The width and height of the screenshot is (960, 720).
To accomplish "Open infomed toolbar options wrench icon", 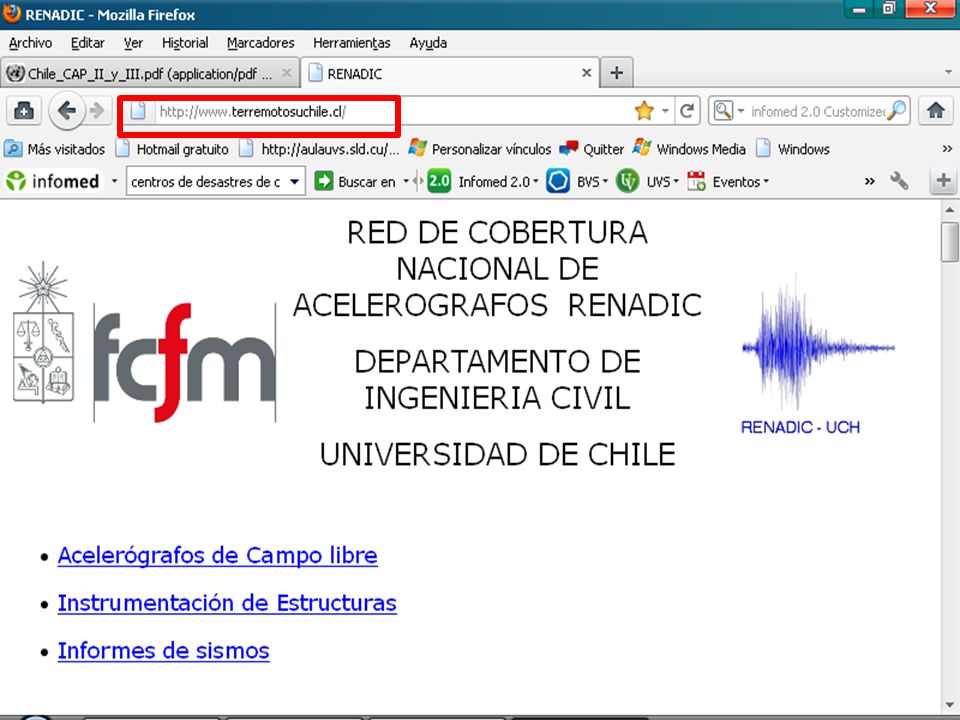I will click(898, 181).
